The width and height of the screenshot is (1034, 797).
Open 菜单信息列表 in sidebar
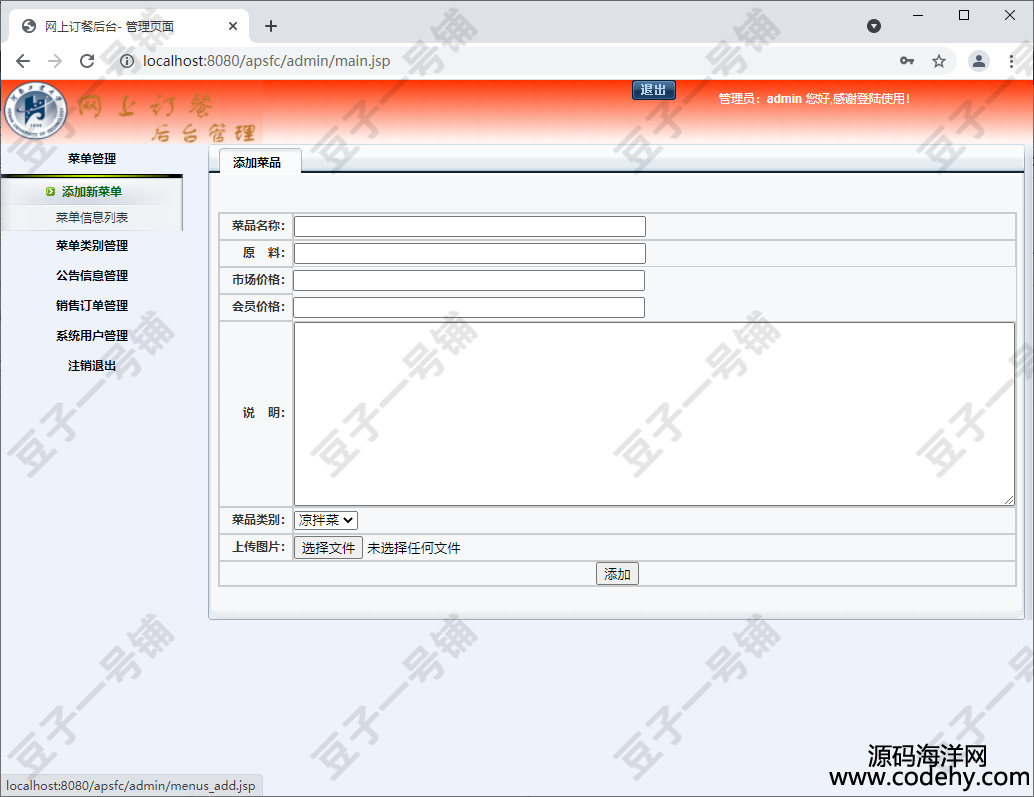[x=92, y=218]
